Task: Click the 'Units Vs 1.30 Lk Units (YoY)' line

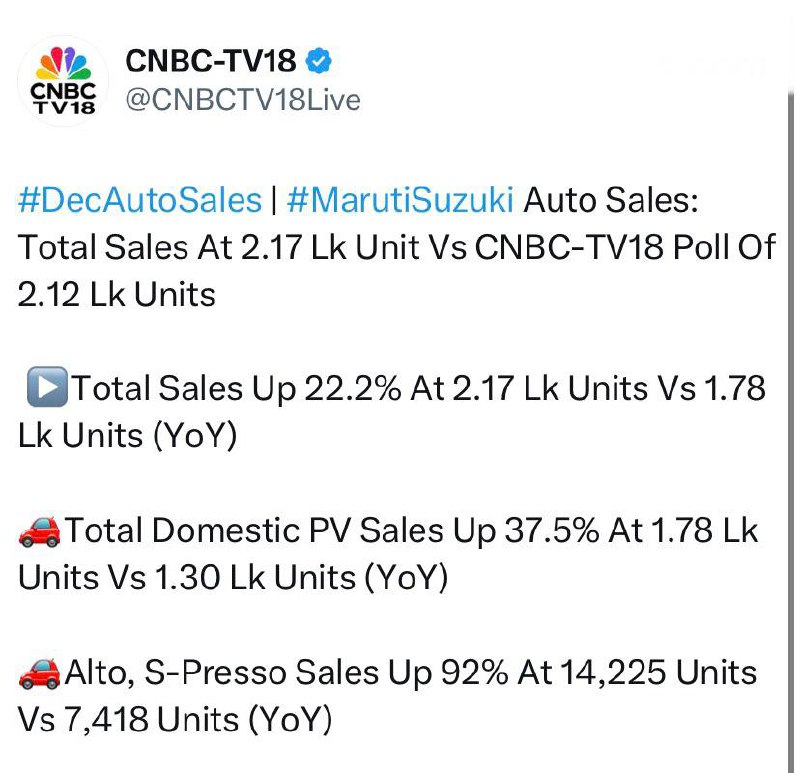Action: [x=233, y=578]
